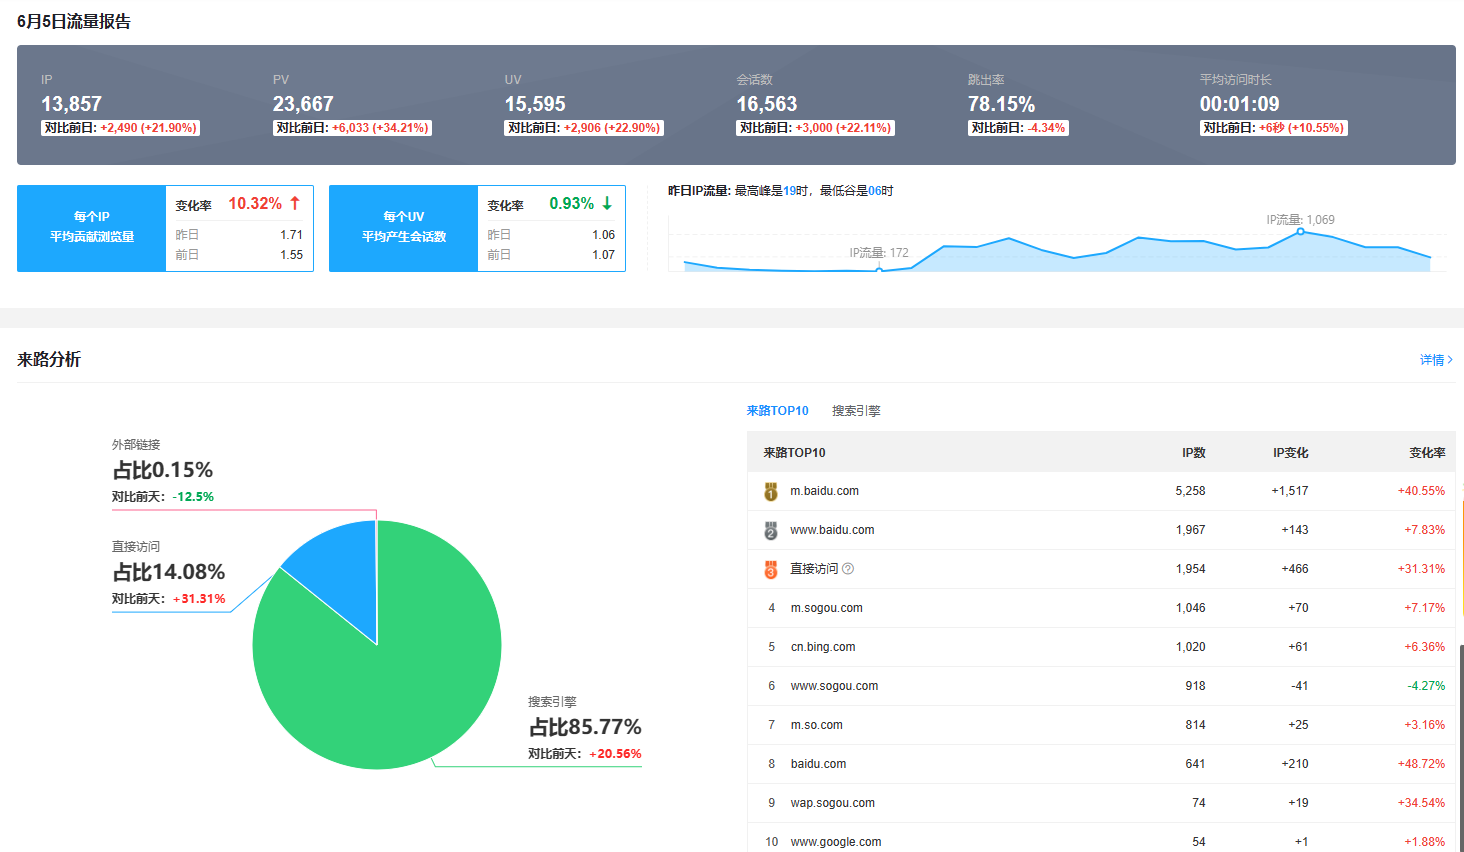
Task: Click the PV value 23,667
Action: pyautogui.click(x=303, y=104)
